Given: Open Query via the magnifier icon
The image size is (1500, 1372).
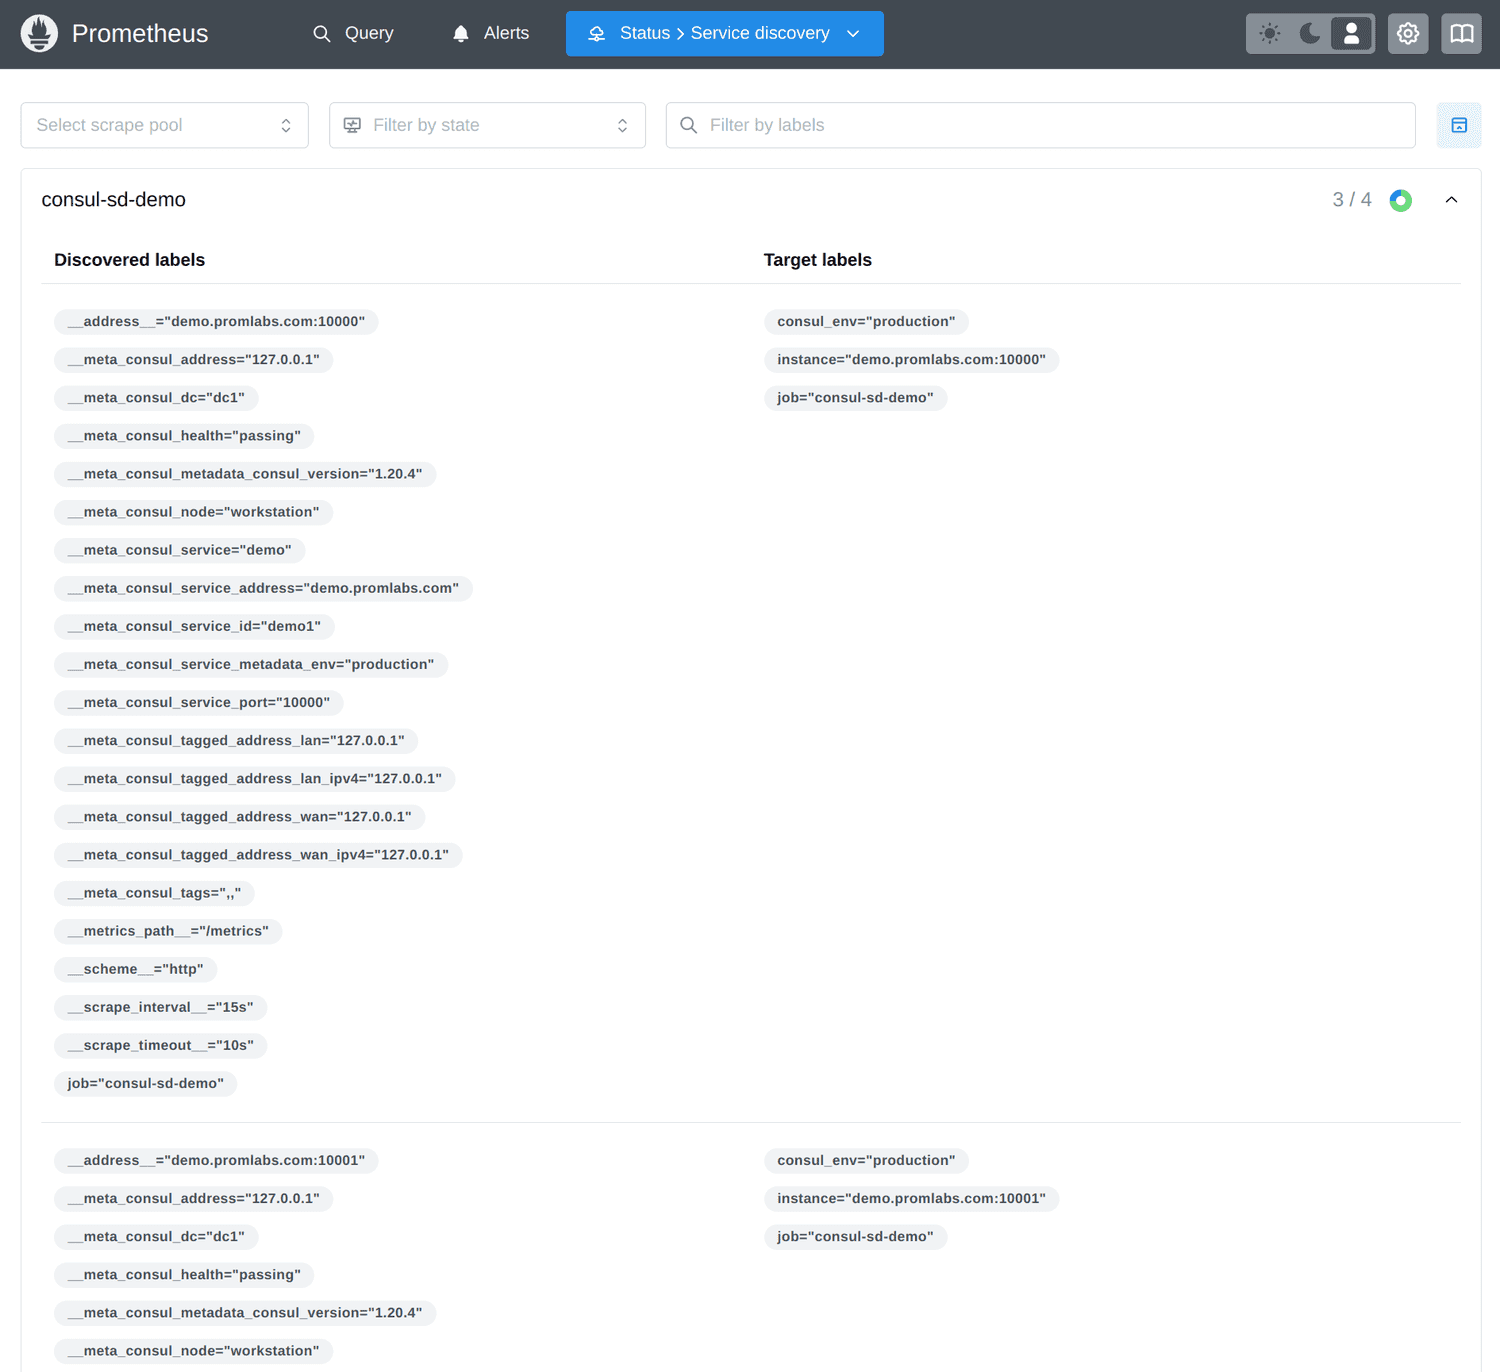Looking at the screenshot, I should pos(322,33).
